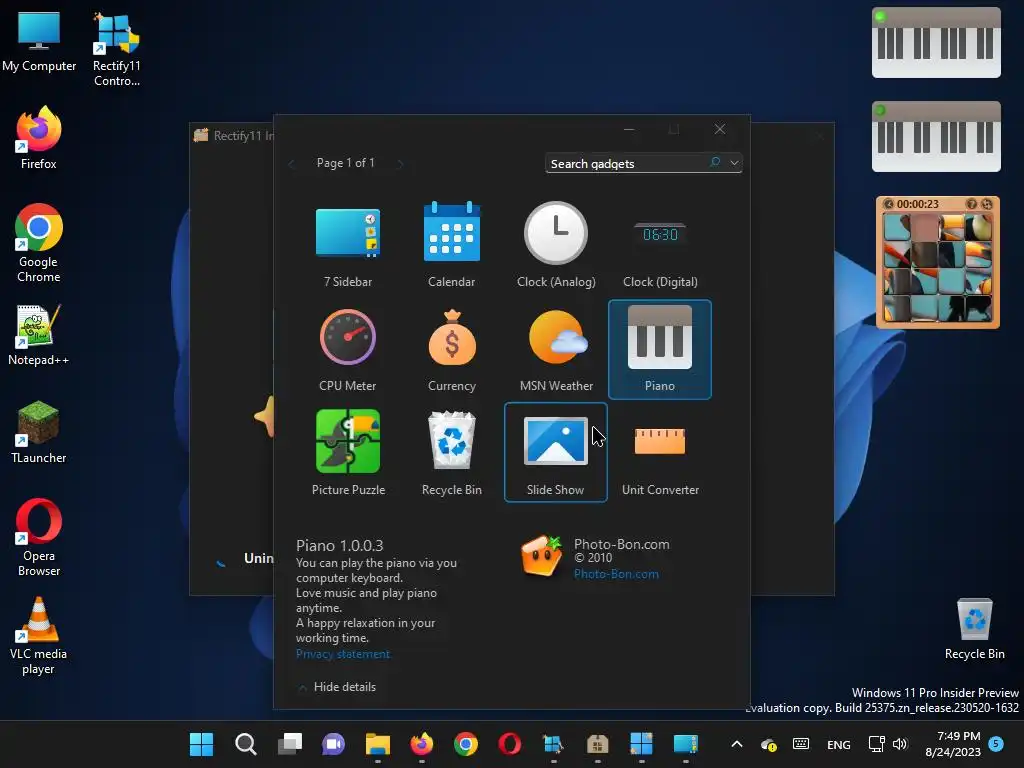The height and width of the screenshot is (768, 1024).
Task: Open Opera Browser desktop shortcut
Action: pos(39,537)
